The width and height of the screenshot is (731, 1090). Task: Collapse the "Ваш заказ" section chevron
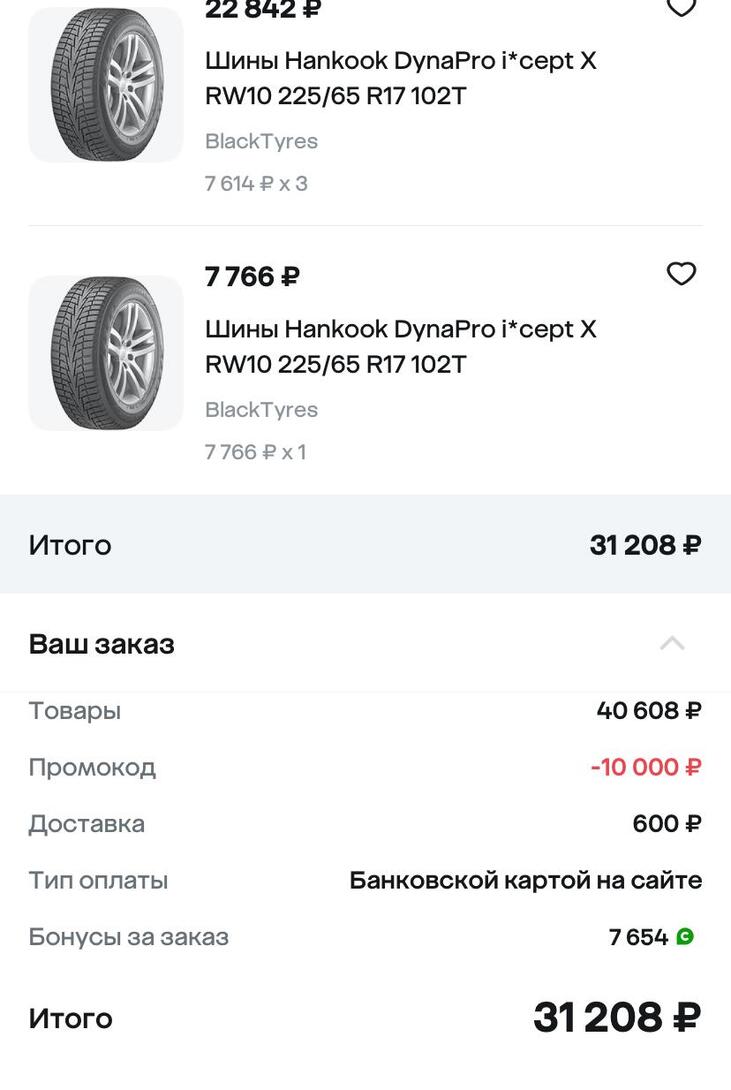672,643
